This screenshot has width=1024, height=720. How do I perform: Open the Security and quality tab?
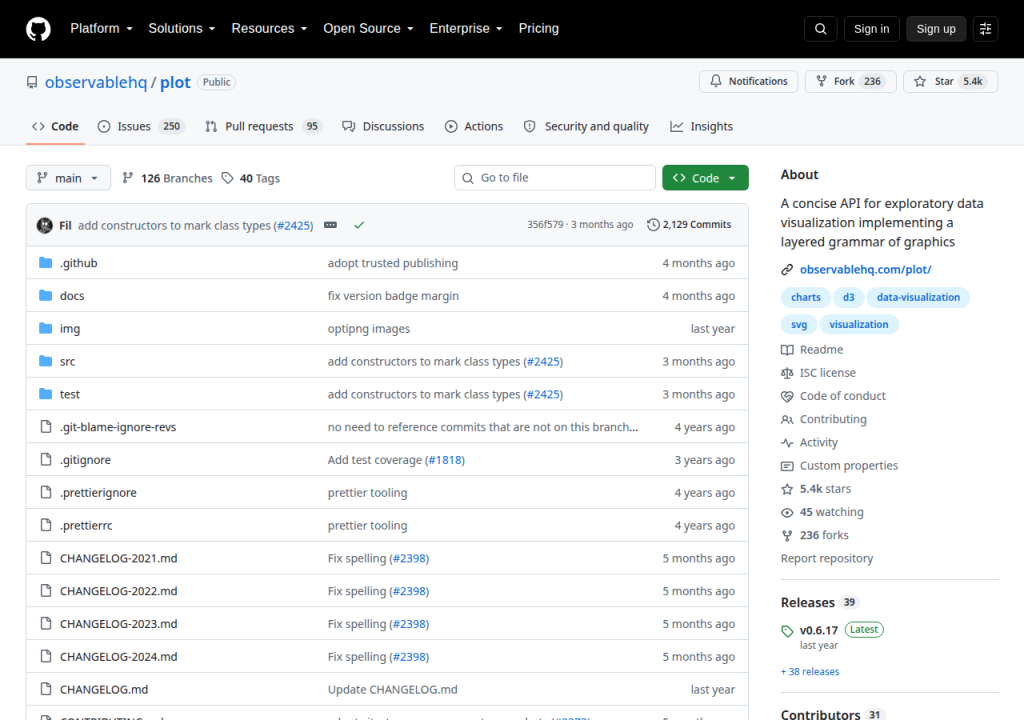(x=586, y=127)
